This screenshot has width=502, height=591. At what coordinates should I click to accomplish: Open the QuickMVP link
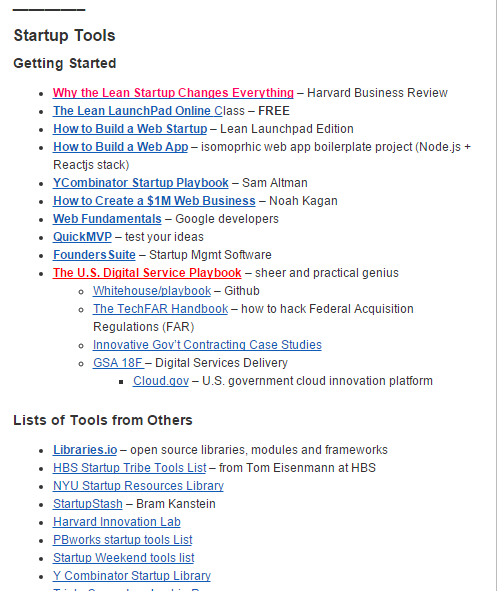click(x=82, y=237)
